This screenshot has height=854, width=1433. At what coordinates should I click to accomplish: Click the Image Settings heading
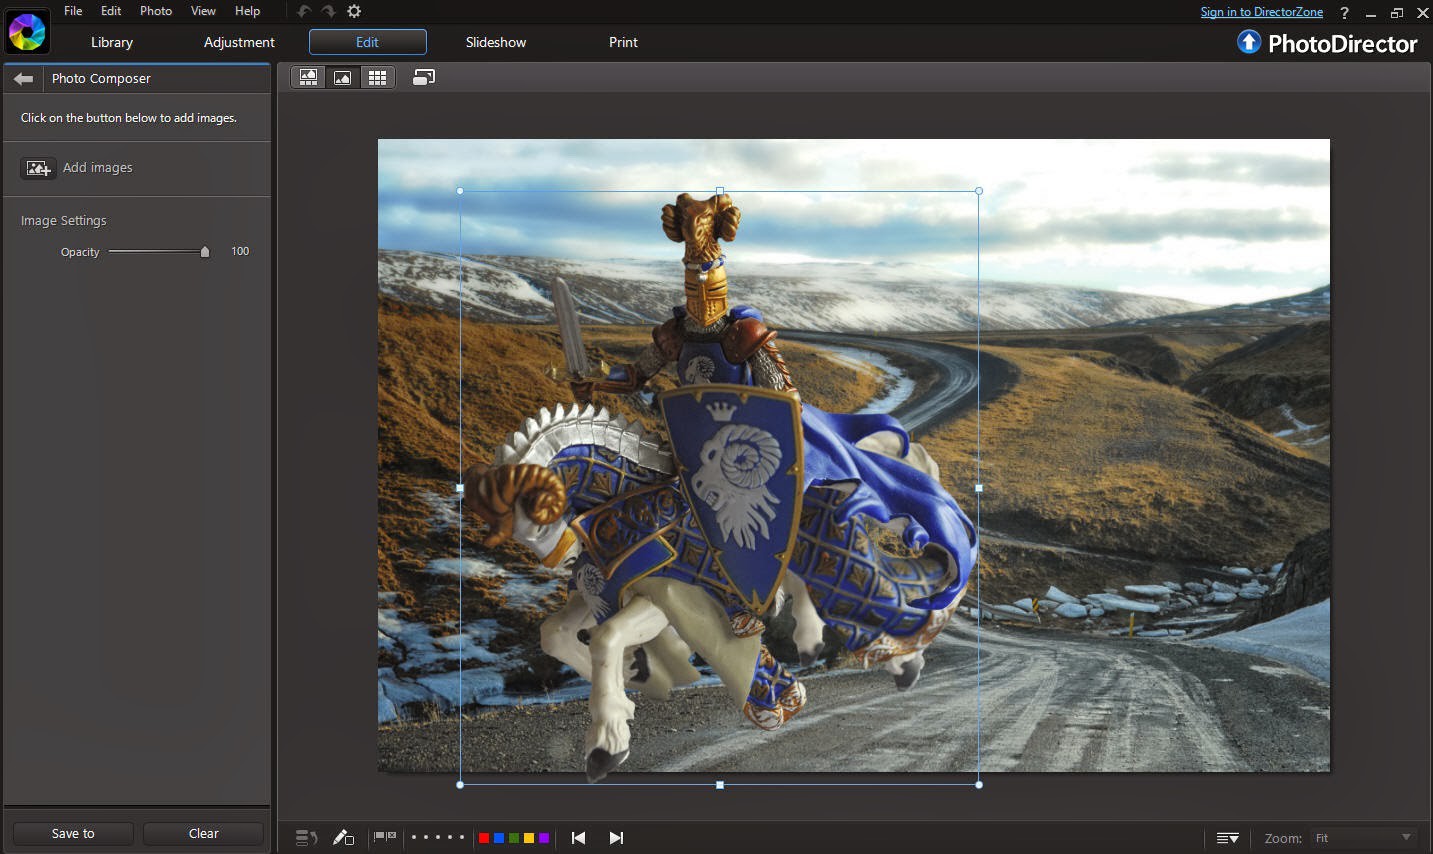point(64,220)
